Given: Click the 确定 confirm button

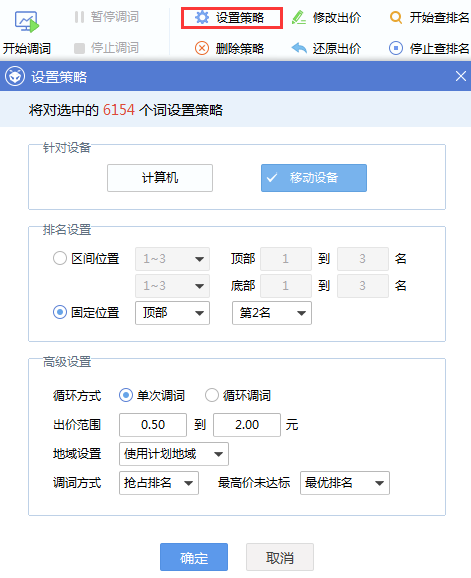Looking at the screenshot, I should point(194,557).
